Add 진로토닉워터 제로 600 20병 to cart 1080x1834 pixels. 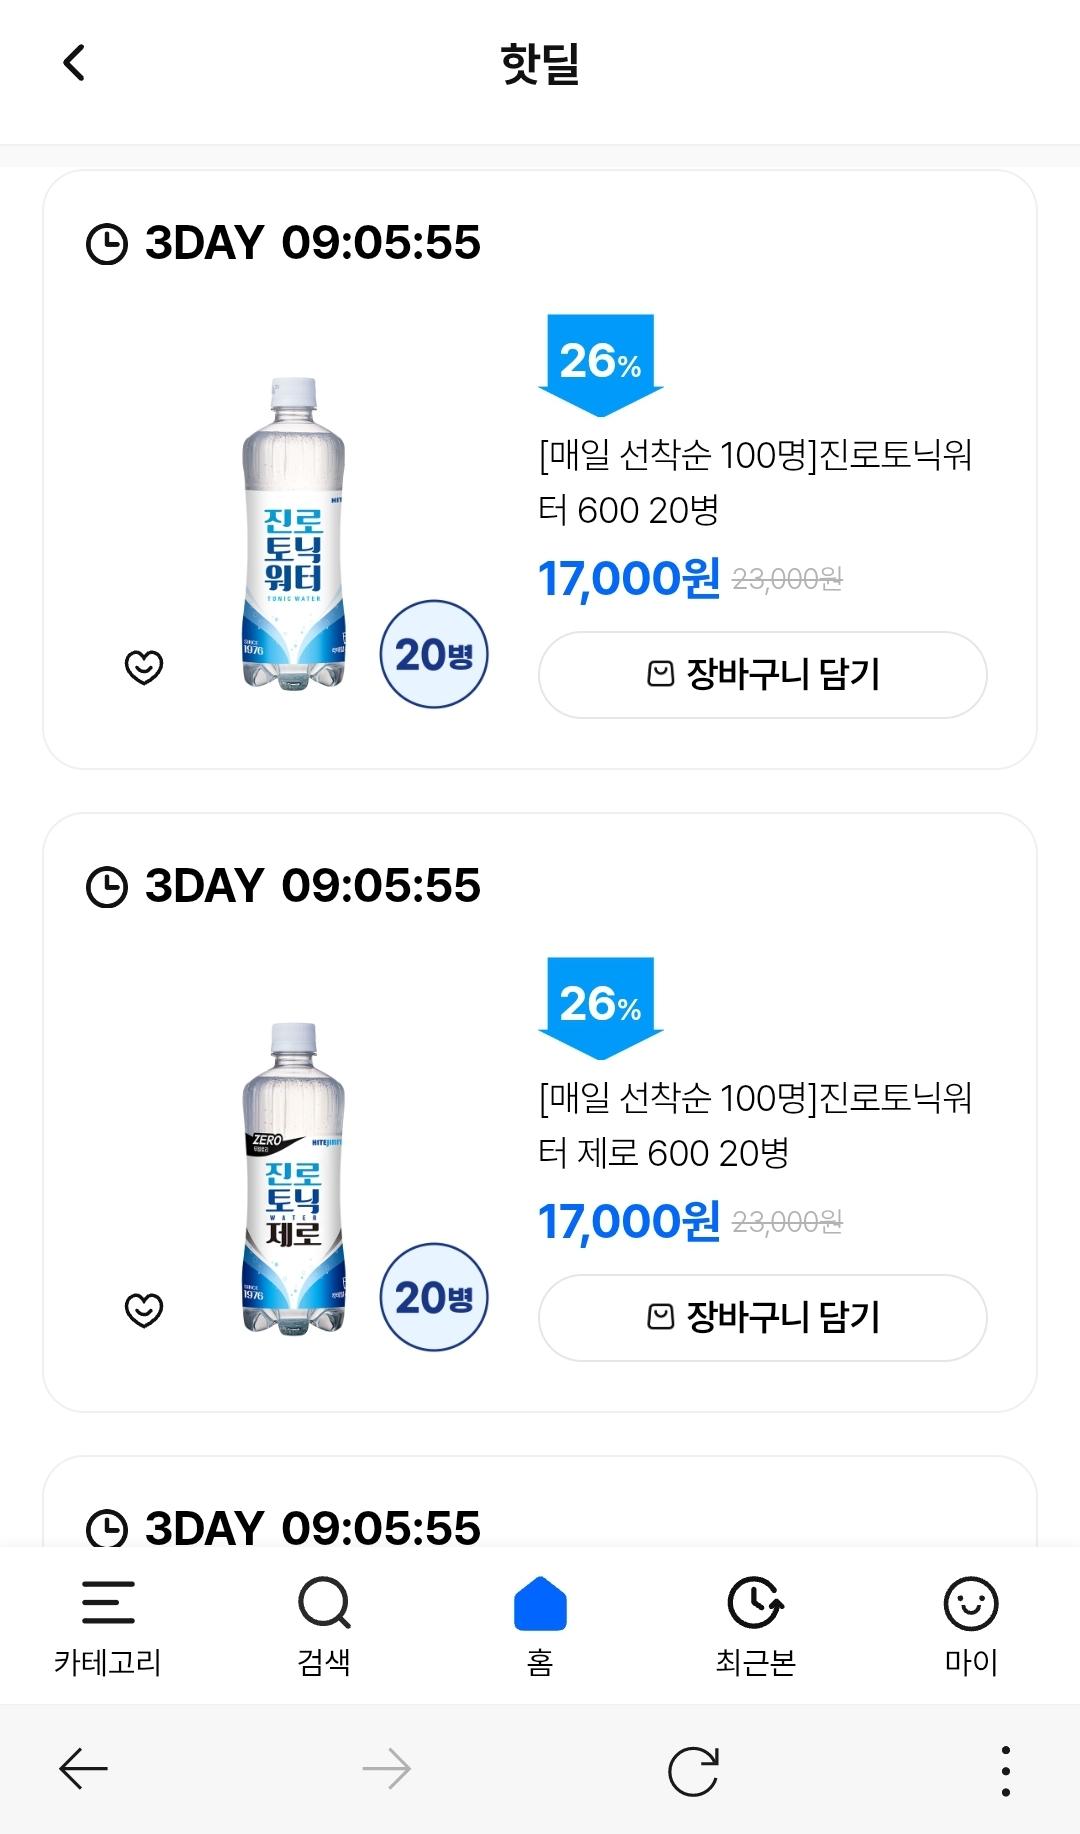762,1317
